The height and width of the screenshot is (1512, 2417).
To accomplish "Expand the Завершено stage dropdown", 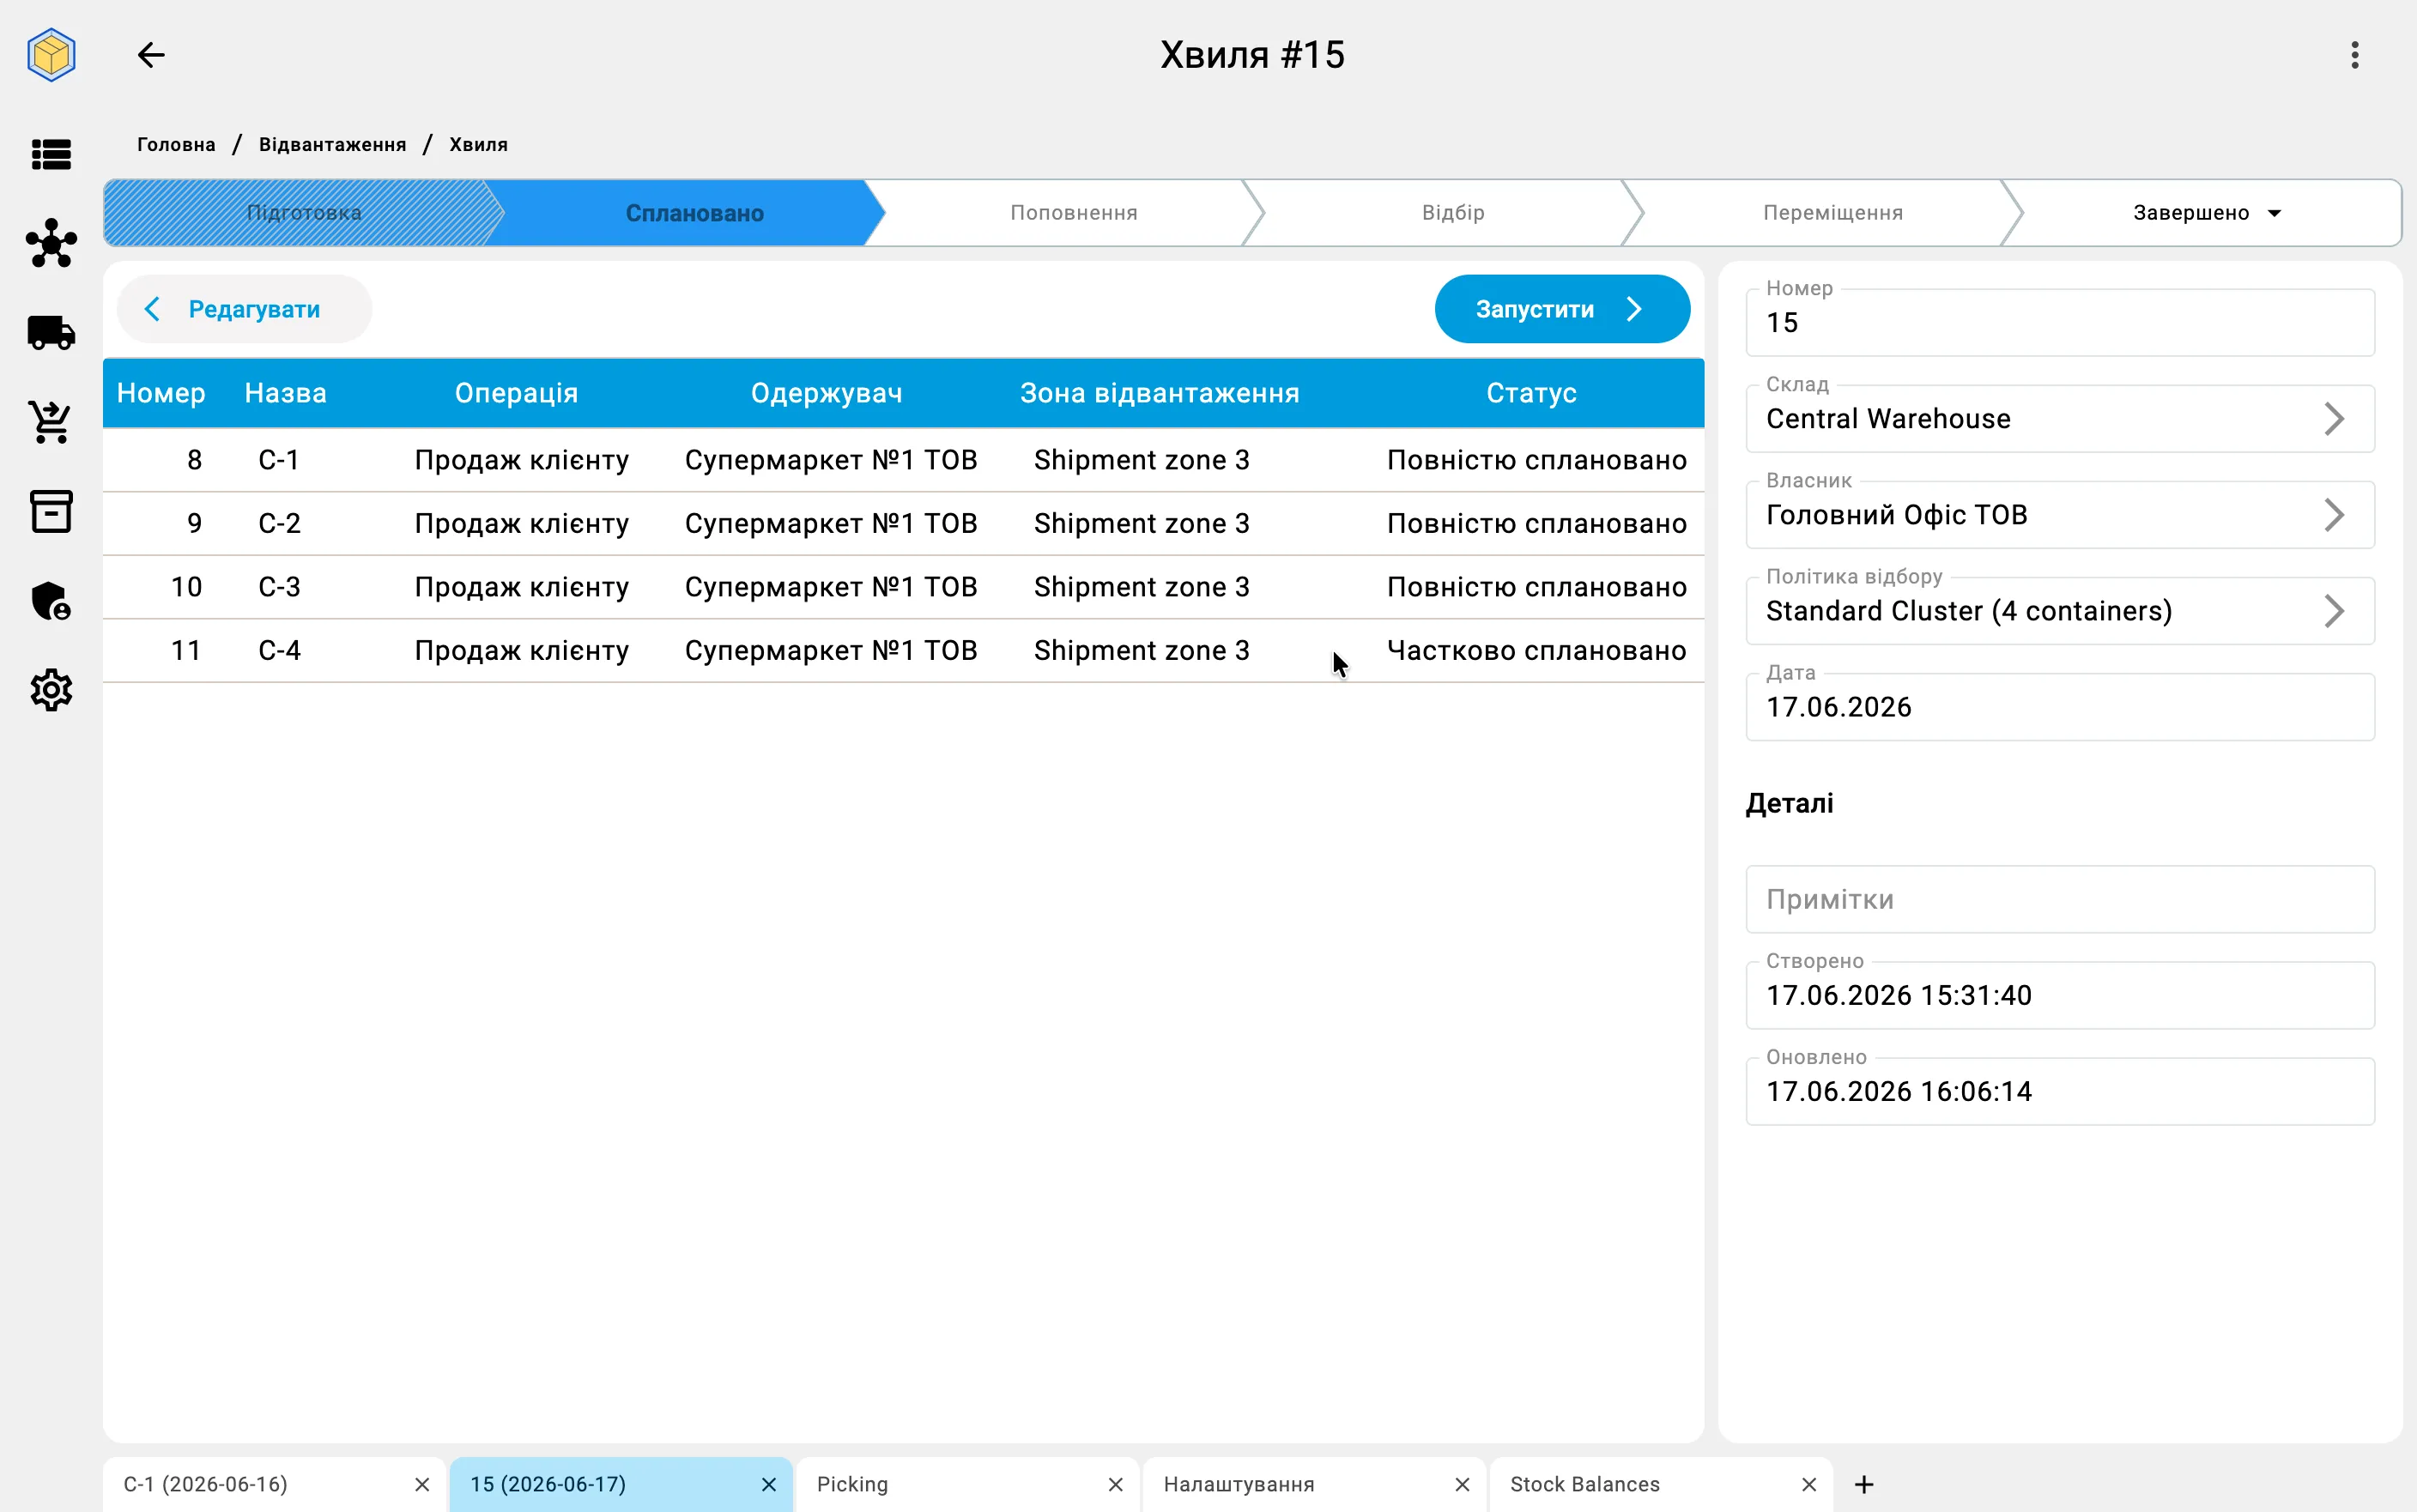I will 2274,213.
